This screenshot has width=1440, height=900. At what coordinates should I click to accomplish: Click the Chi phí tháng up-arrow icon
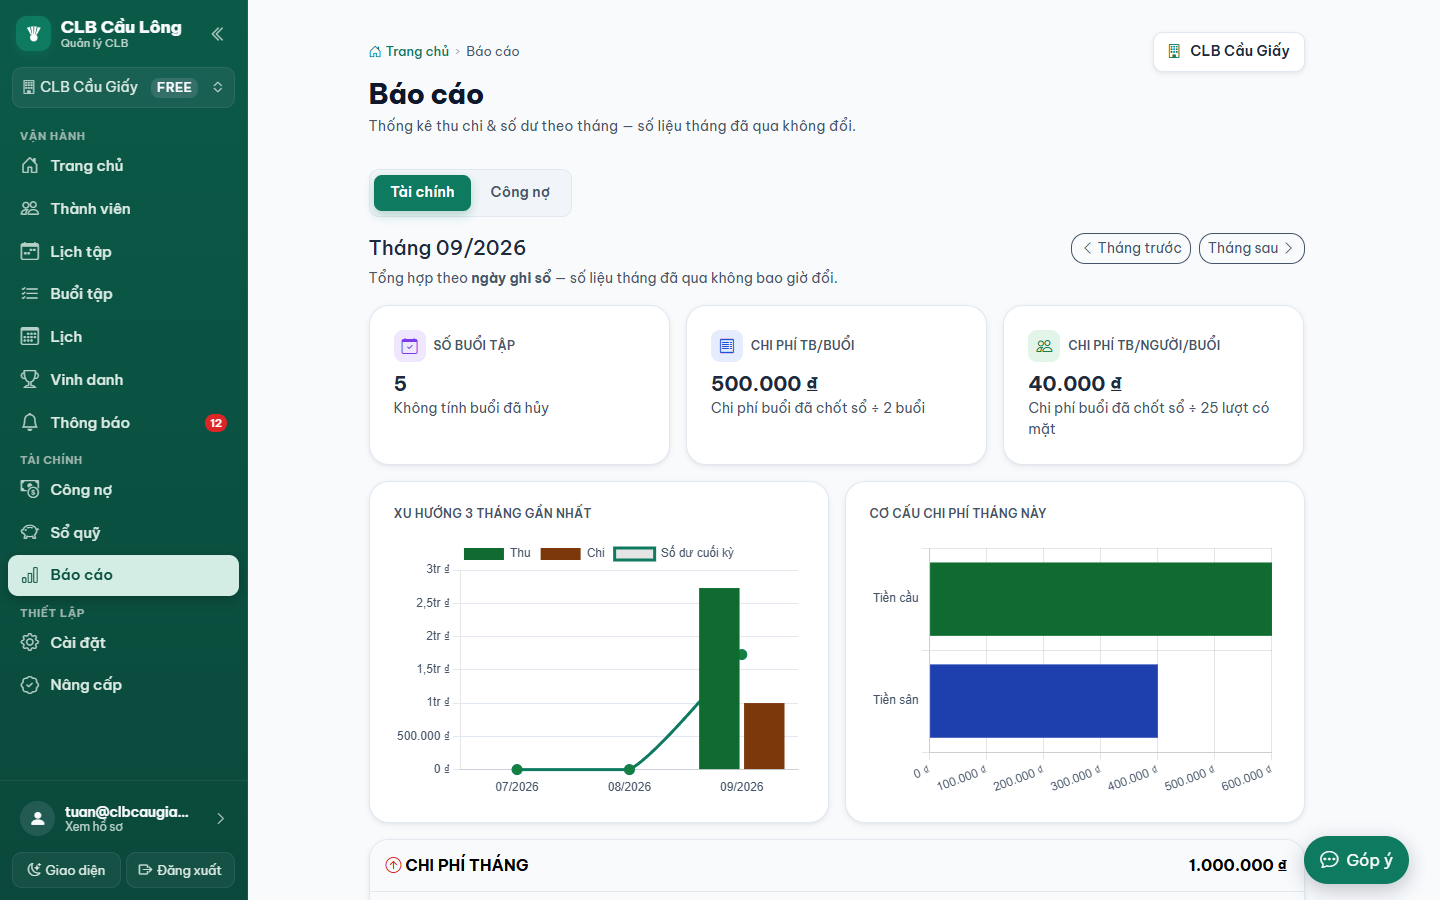pos(394,865)
